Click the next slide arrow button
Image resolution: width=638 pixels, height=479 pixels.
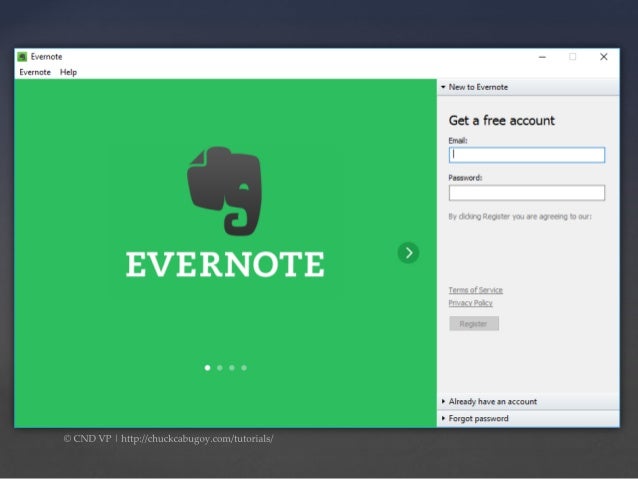408,253
